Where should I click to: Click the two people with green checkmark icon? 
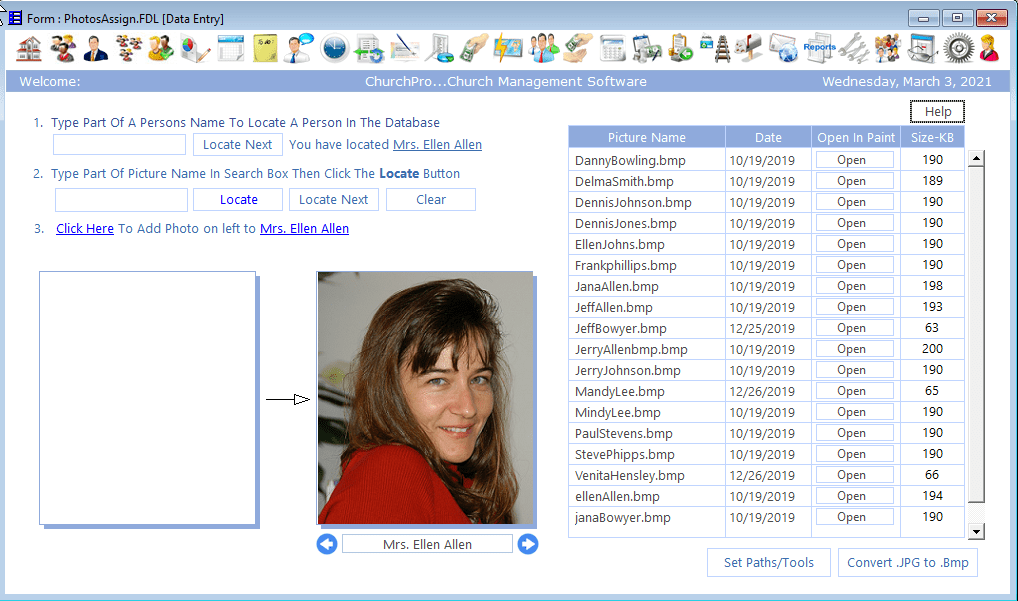161,49
